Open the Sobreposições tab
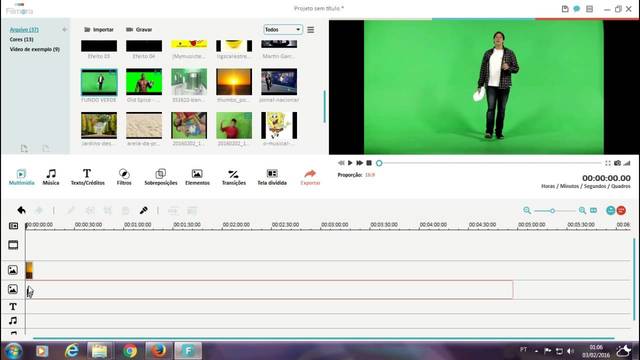This screenshot has height=360, width=640. pyautogui.click(x=161, y=177)
